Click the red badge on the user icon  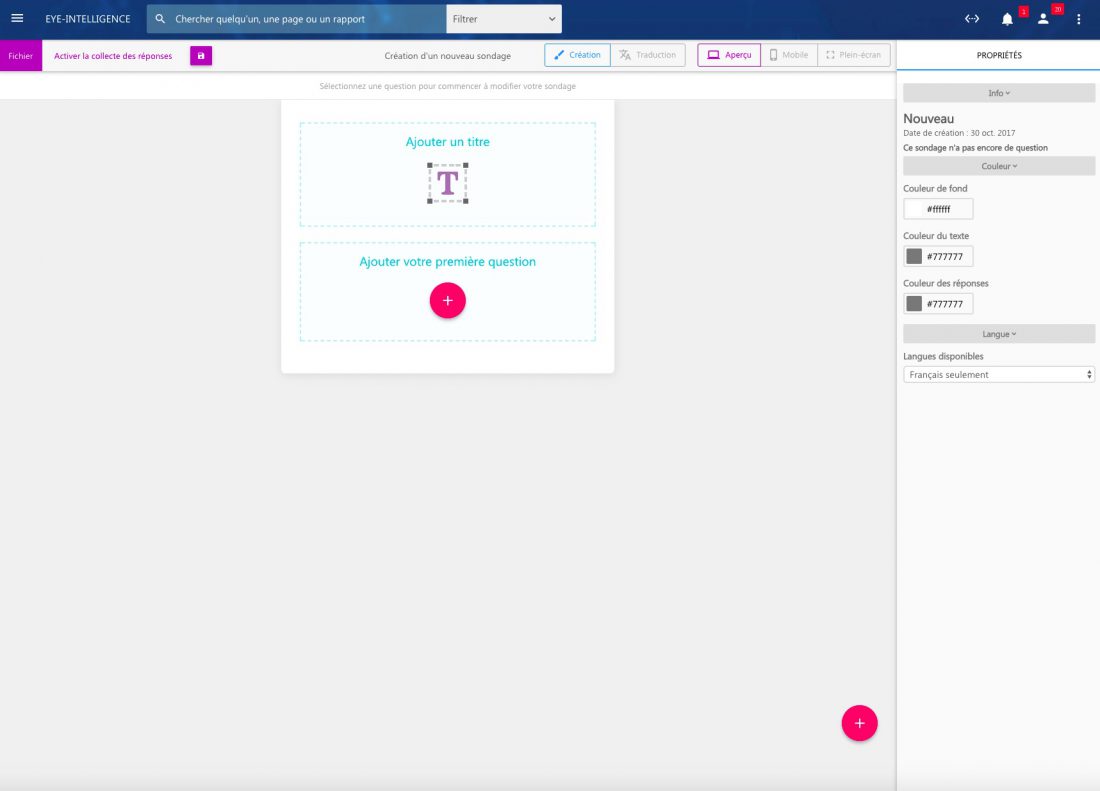click(x=1057, y=9)
